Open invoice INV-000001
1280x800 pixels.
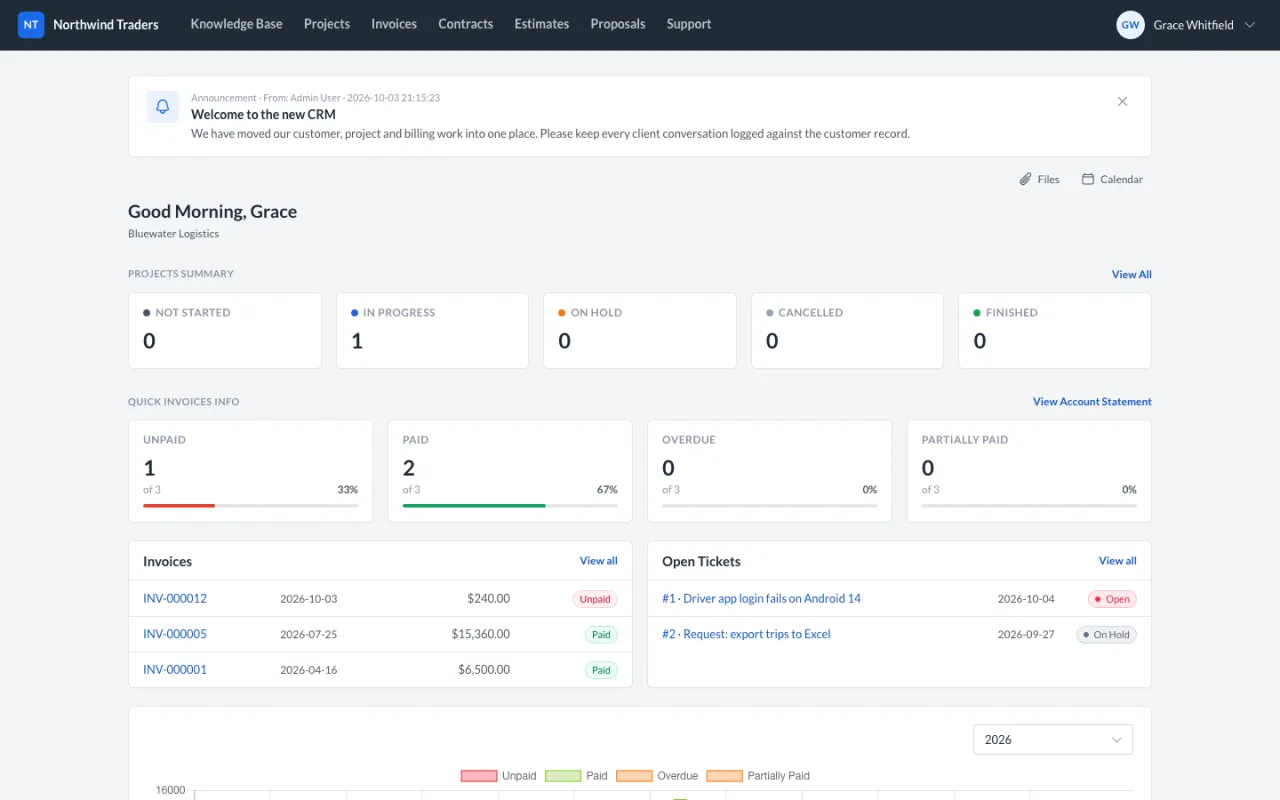[x=175, y=669]
